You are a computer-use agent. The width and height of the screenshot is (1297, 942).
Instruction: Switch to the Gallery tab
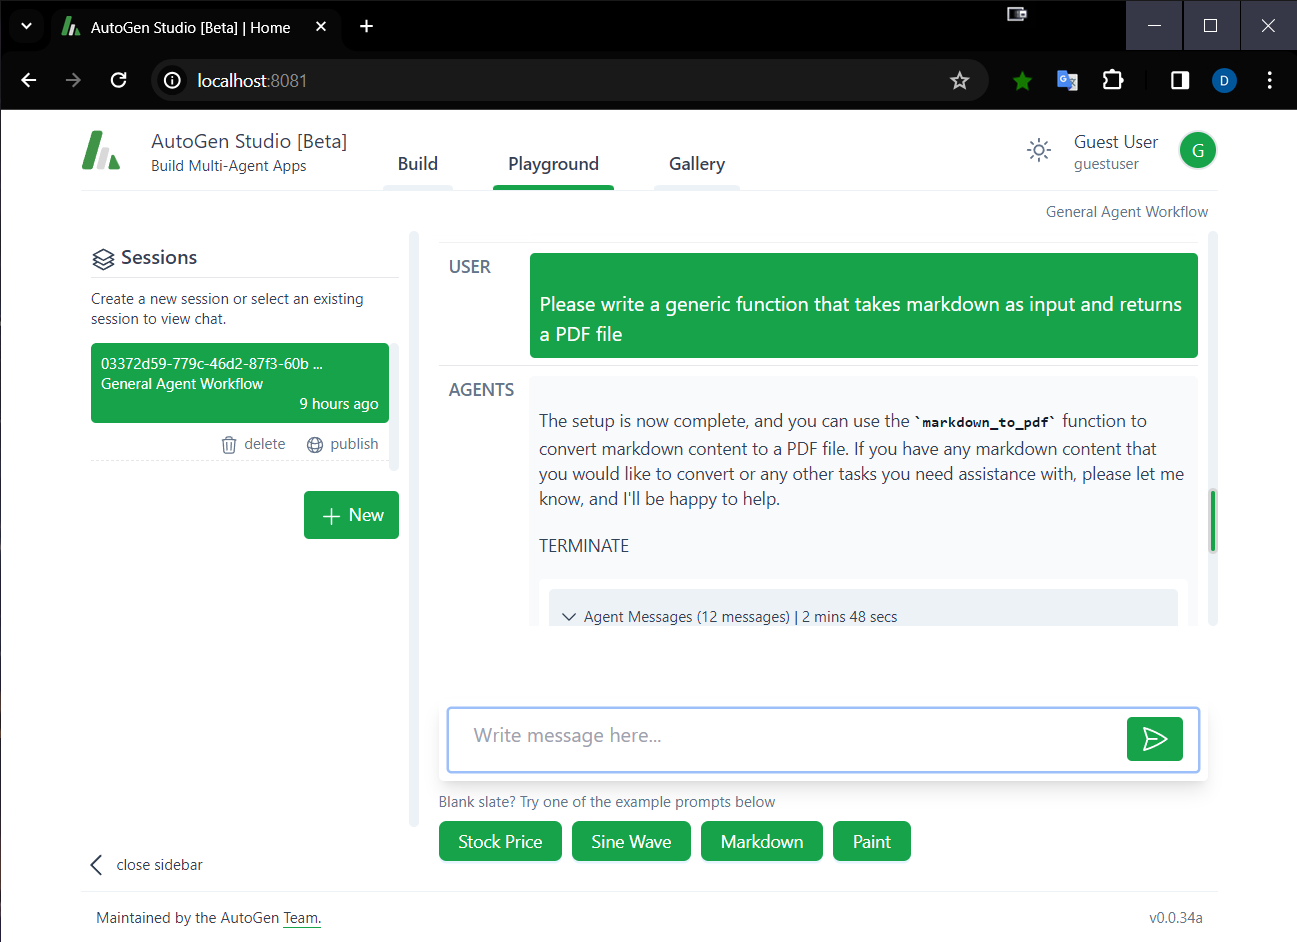[x=697, y=164]
